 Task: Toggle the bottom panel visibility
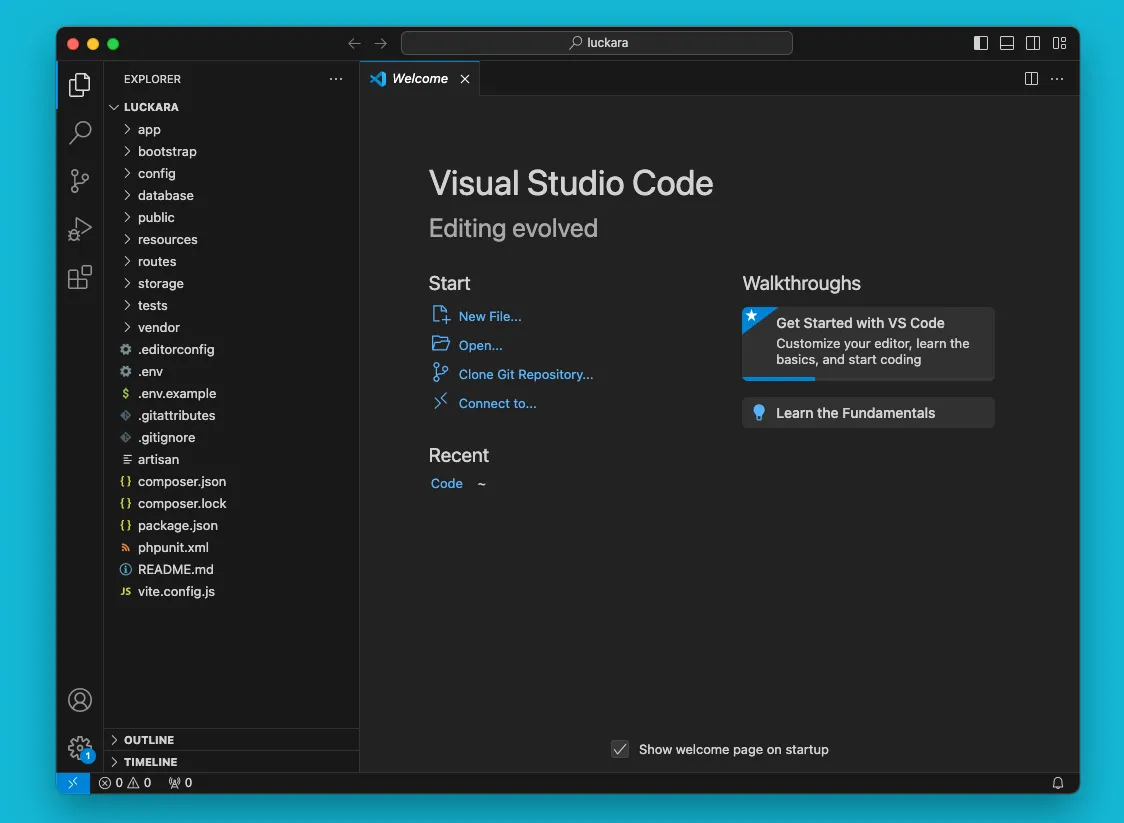[1007, 43]
